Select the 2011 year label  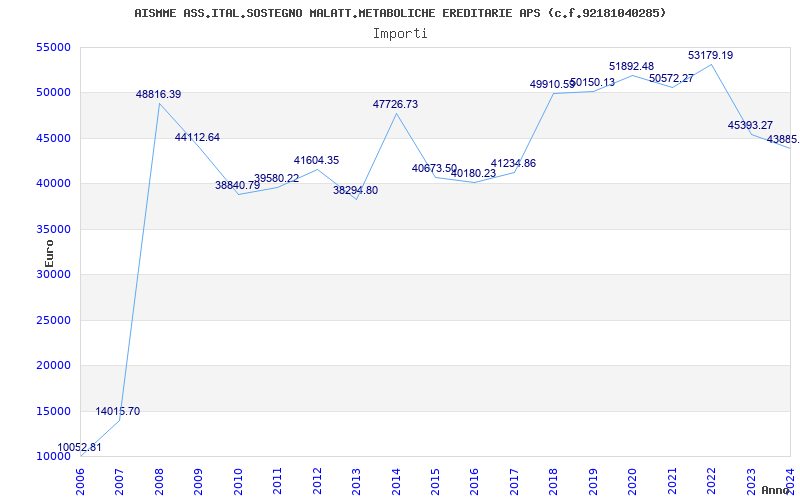(278, 482)
